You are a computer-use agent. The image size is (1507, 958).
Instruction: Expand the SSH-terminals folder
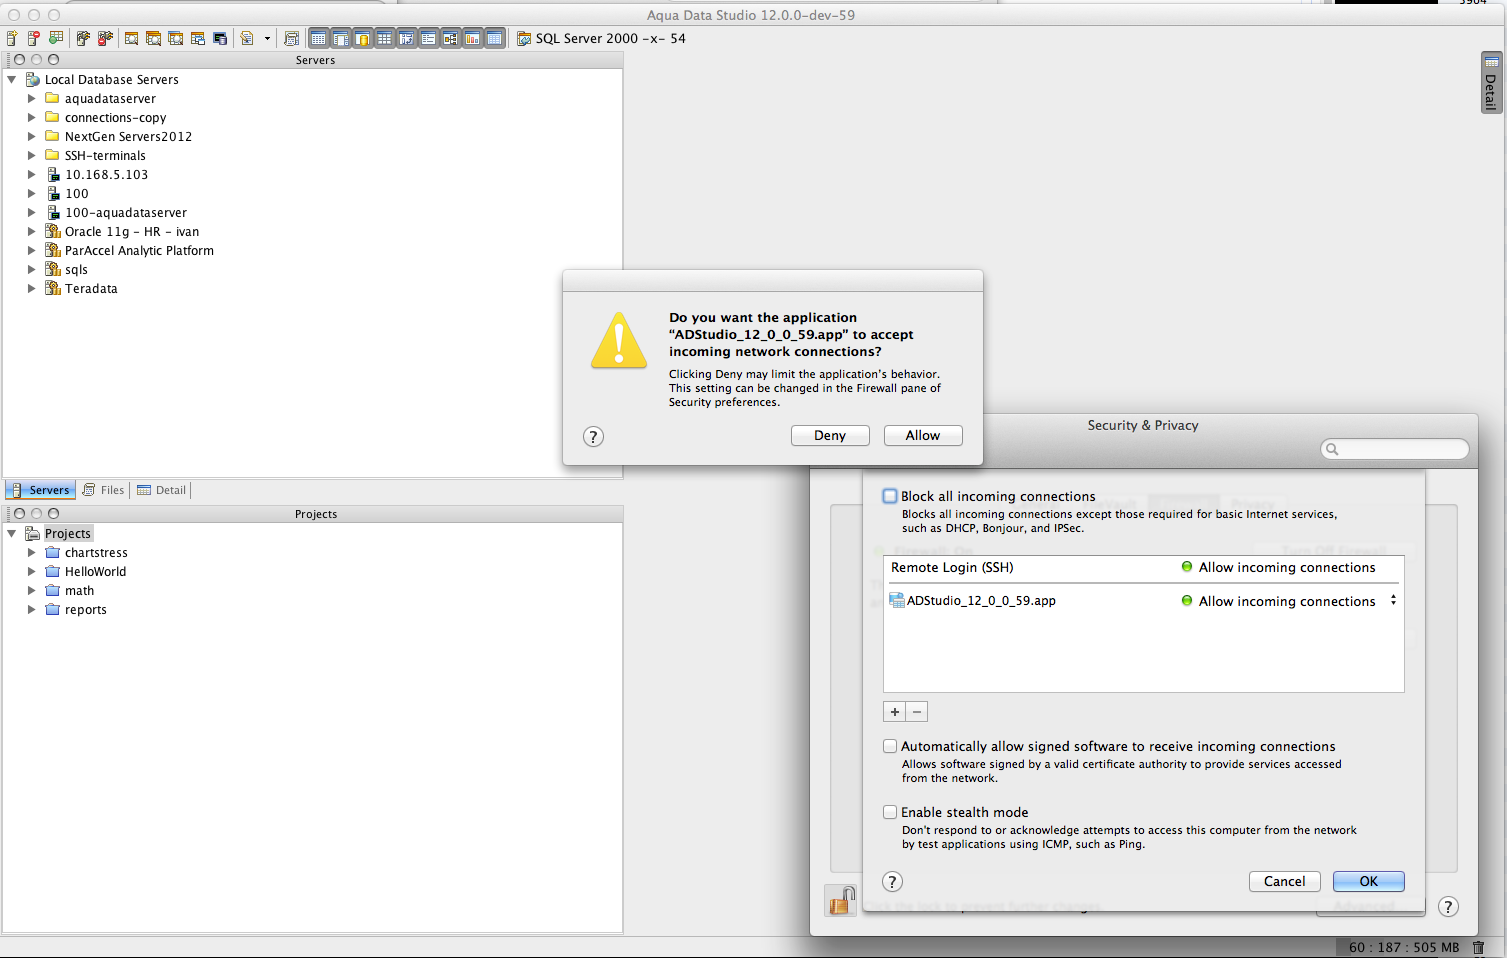point(31,155)
